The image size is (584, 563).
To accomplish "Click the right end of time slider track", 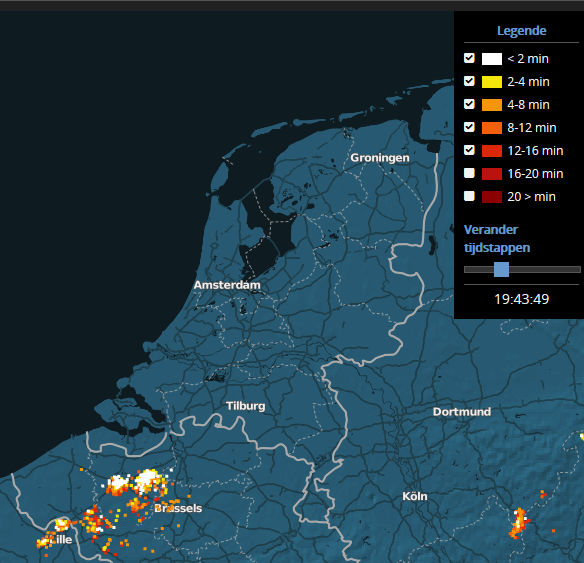I will [578, 269].
